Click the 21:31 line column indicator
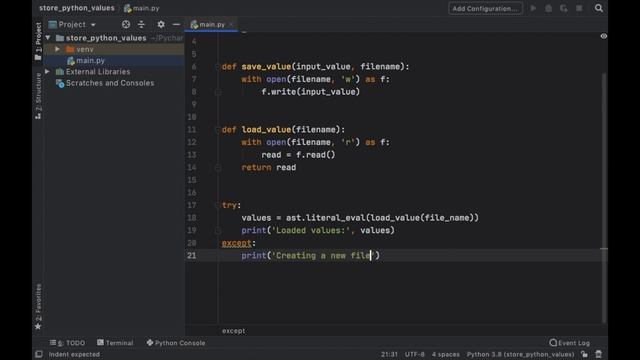Screen dimensions: 640x360 [x=389, y=354]
